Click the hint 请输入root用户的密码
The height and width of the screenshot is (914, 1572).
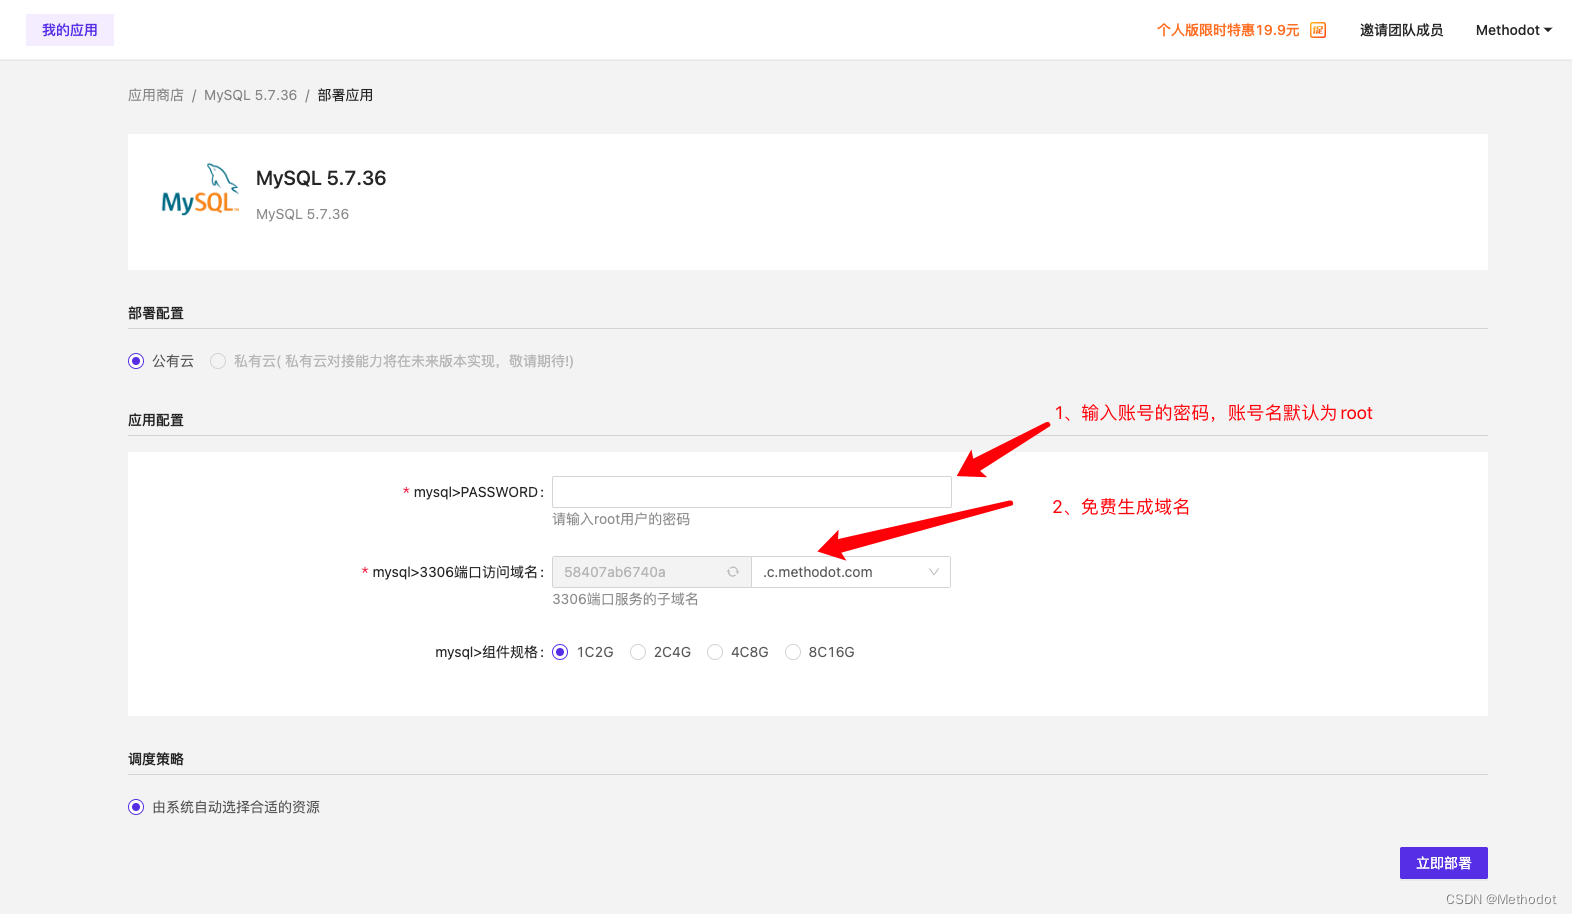click(621, 519)
